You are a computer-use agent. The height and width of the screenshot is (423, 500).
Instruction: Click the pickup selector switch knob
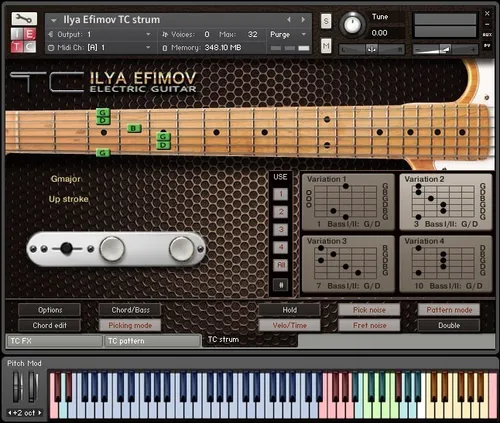coord(66,248)
